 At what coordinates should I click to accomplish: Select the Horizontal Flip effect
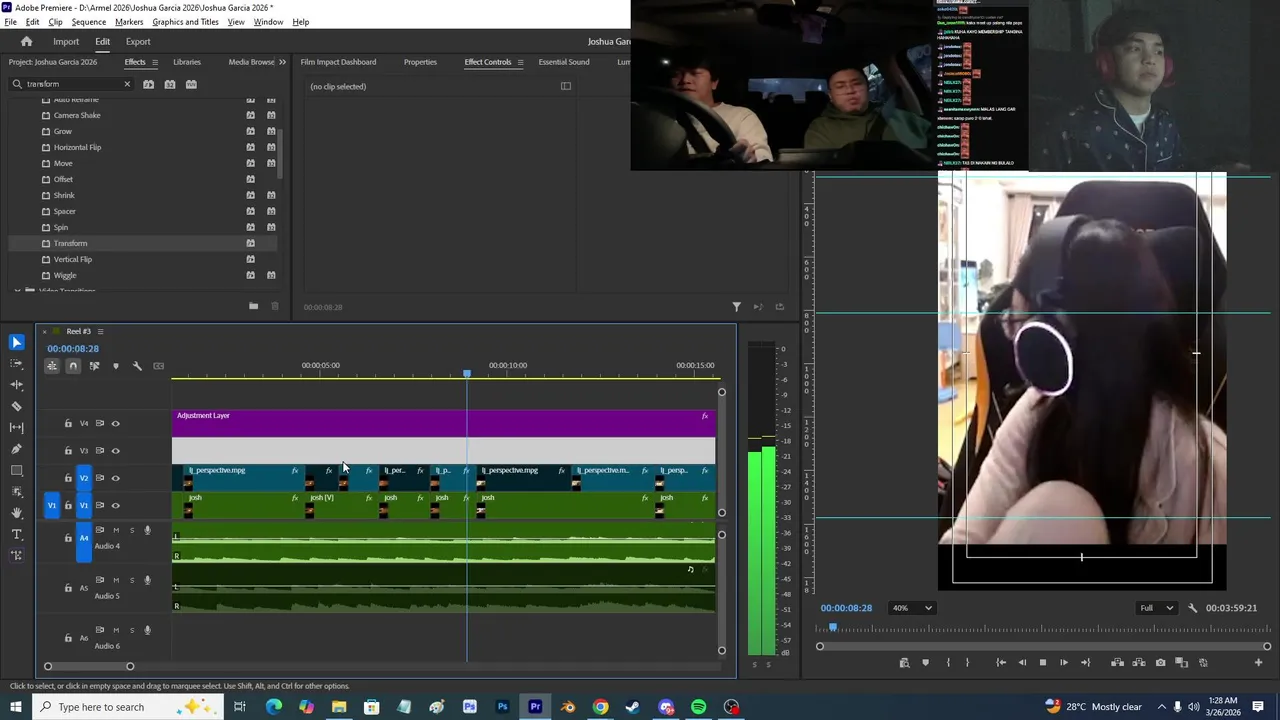77,147
